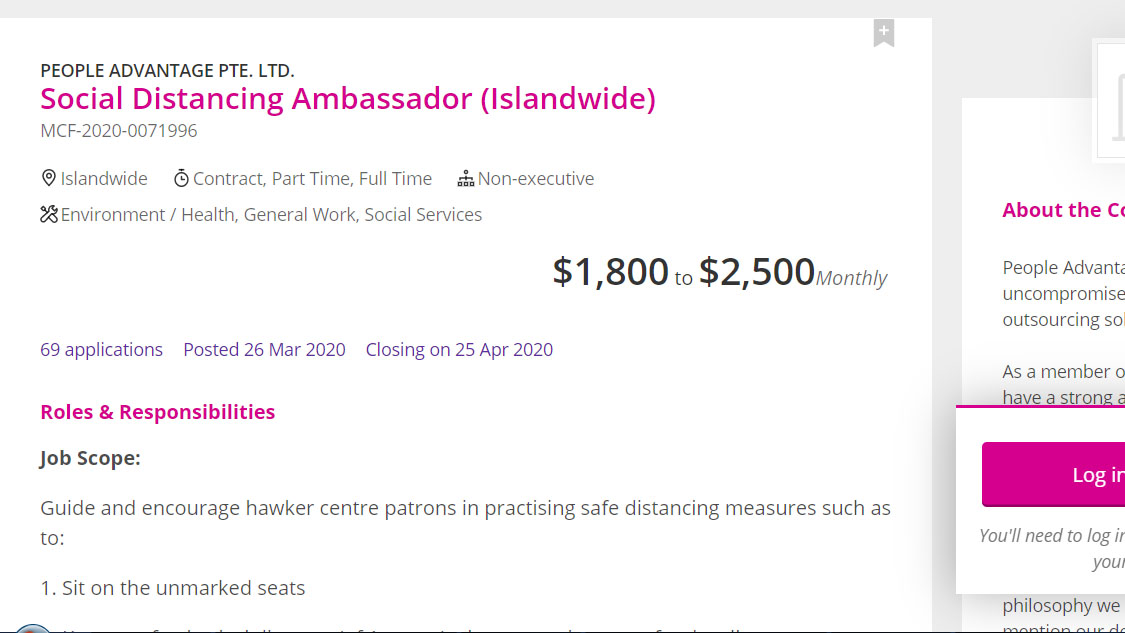Screen dimensions: 1125x633
Task: Select the Full Time employment type label
Action: coord(397,178)
